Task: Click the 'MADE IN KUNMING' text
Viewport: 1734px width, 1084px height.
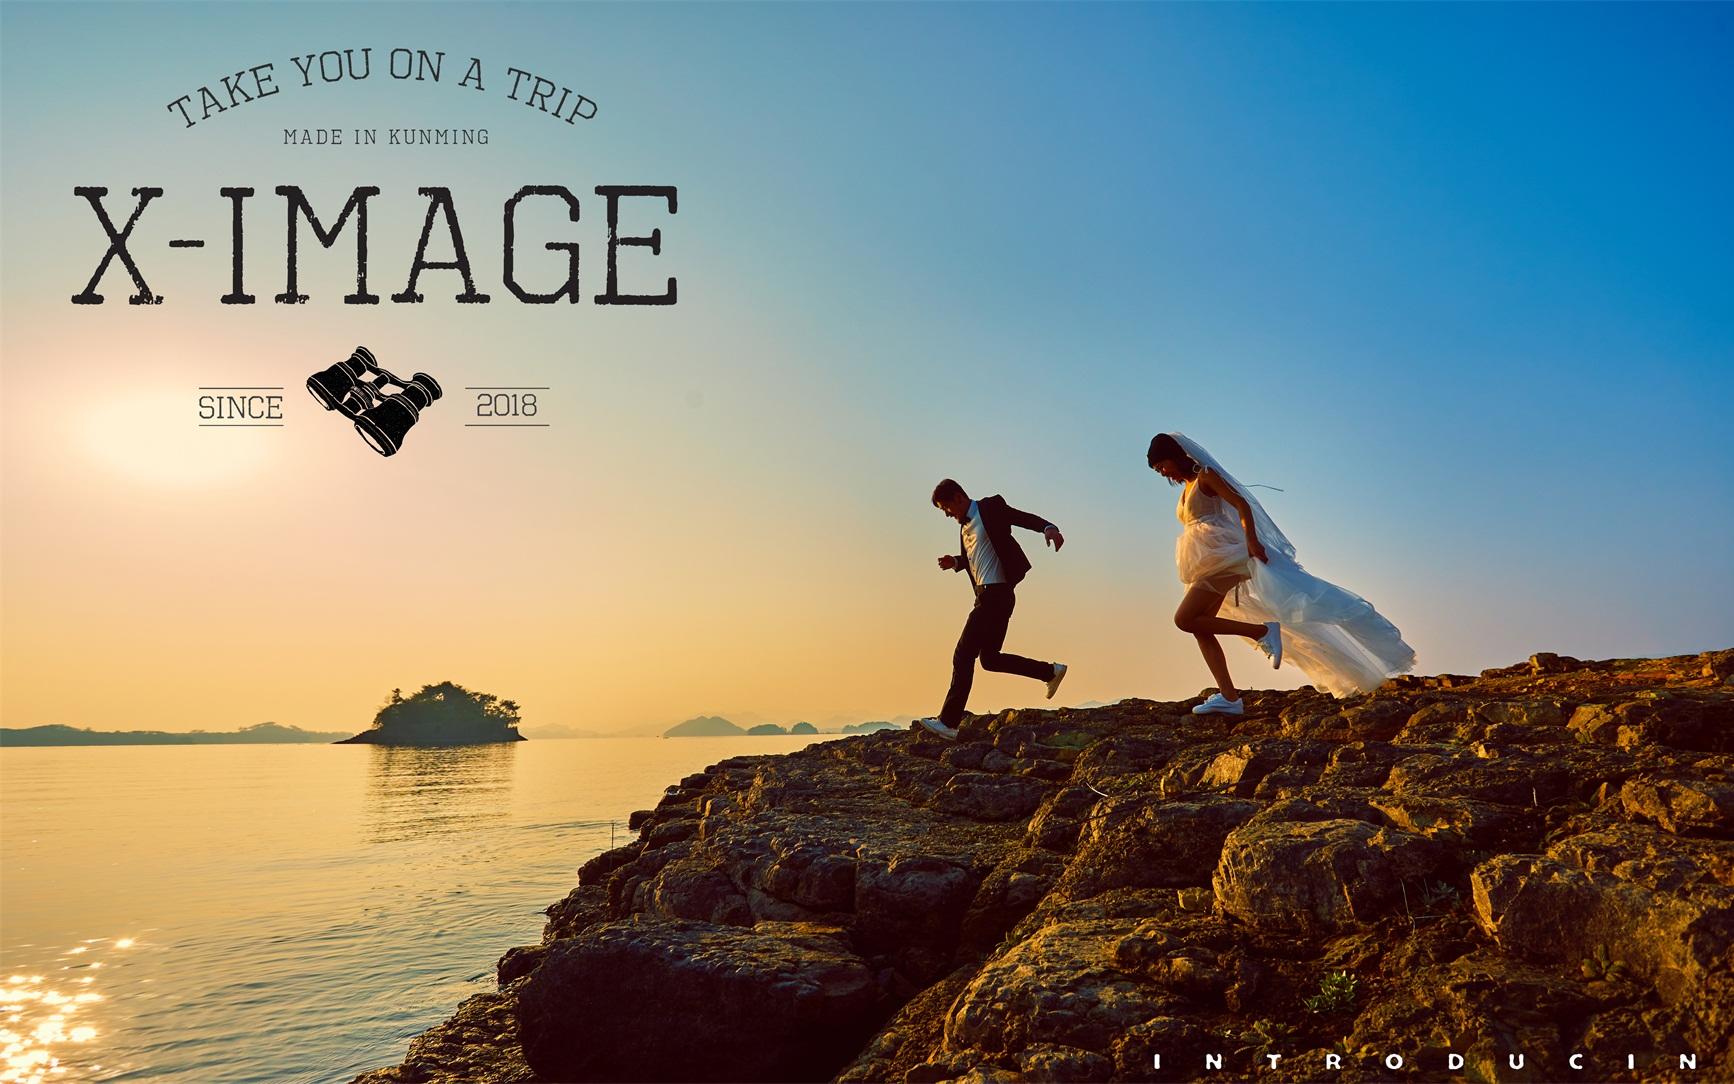Action: pyautogui.click(x=386, y=137)
